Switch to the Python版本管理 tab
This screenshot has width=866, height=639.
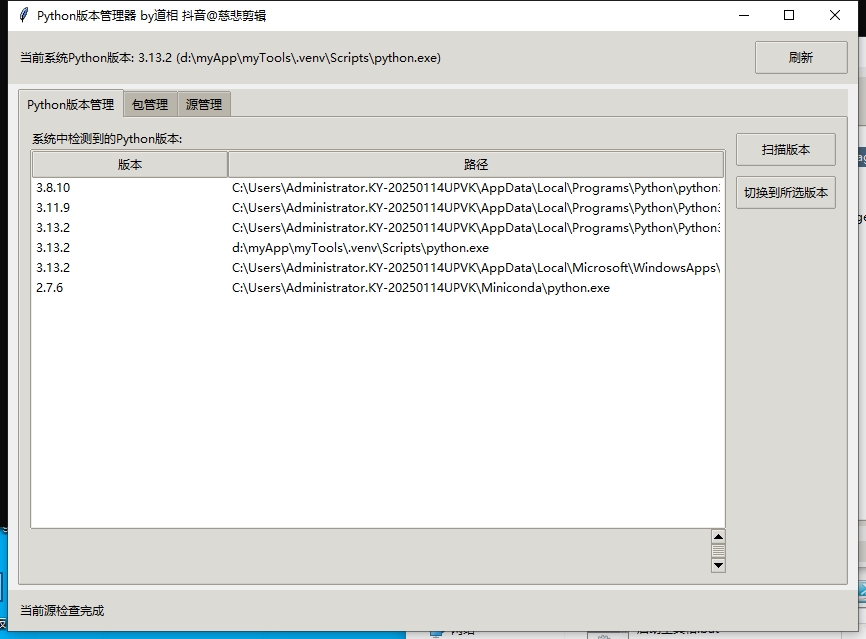coord(71,104)
